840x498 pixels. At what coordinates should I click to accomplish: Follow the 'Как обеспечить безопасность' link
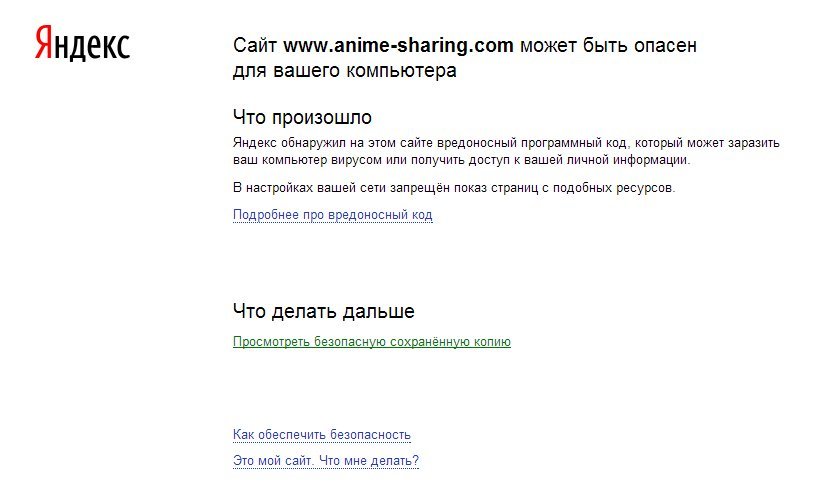pyautogui.click(x=321, y=435)
